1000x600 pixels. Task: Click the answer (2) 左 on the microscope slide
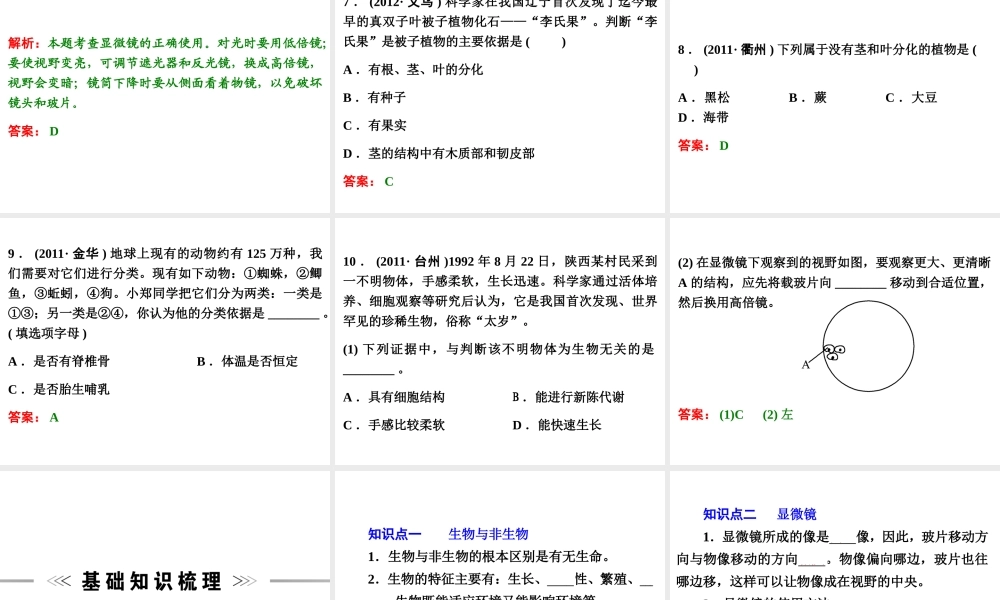click(777, 415)
